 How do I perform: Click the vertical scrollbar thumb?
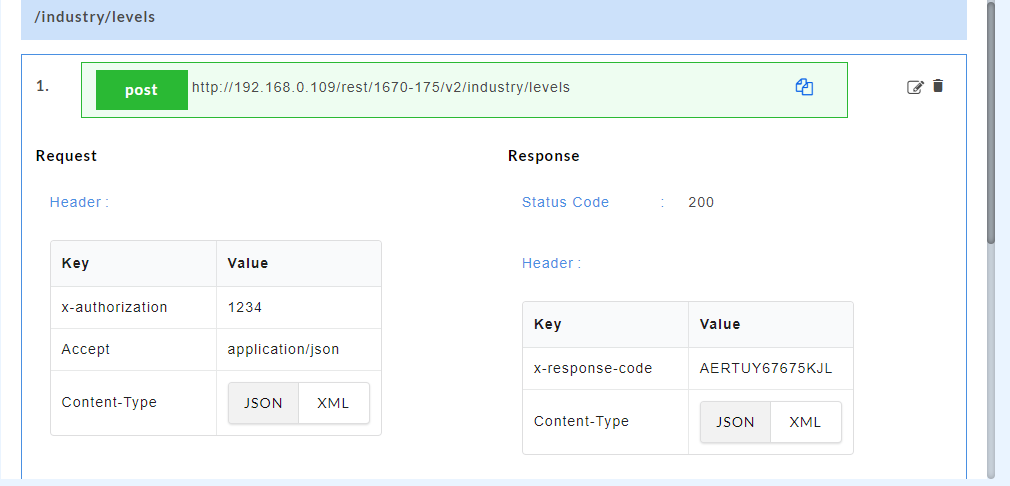pyautogui.click(x=991, y=120)
